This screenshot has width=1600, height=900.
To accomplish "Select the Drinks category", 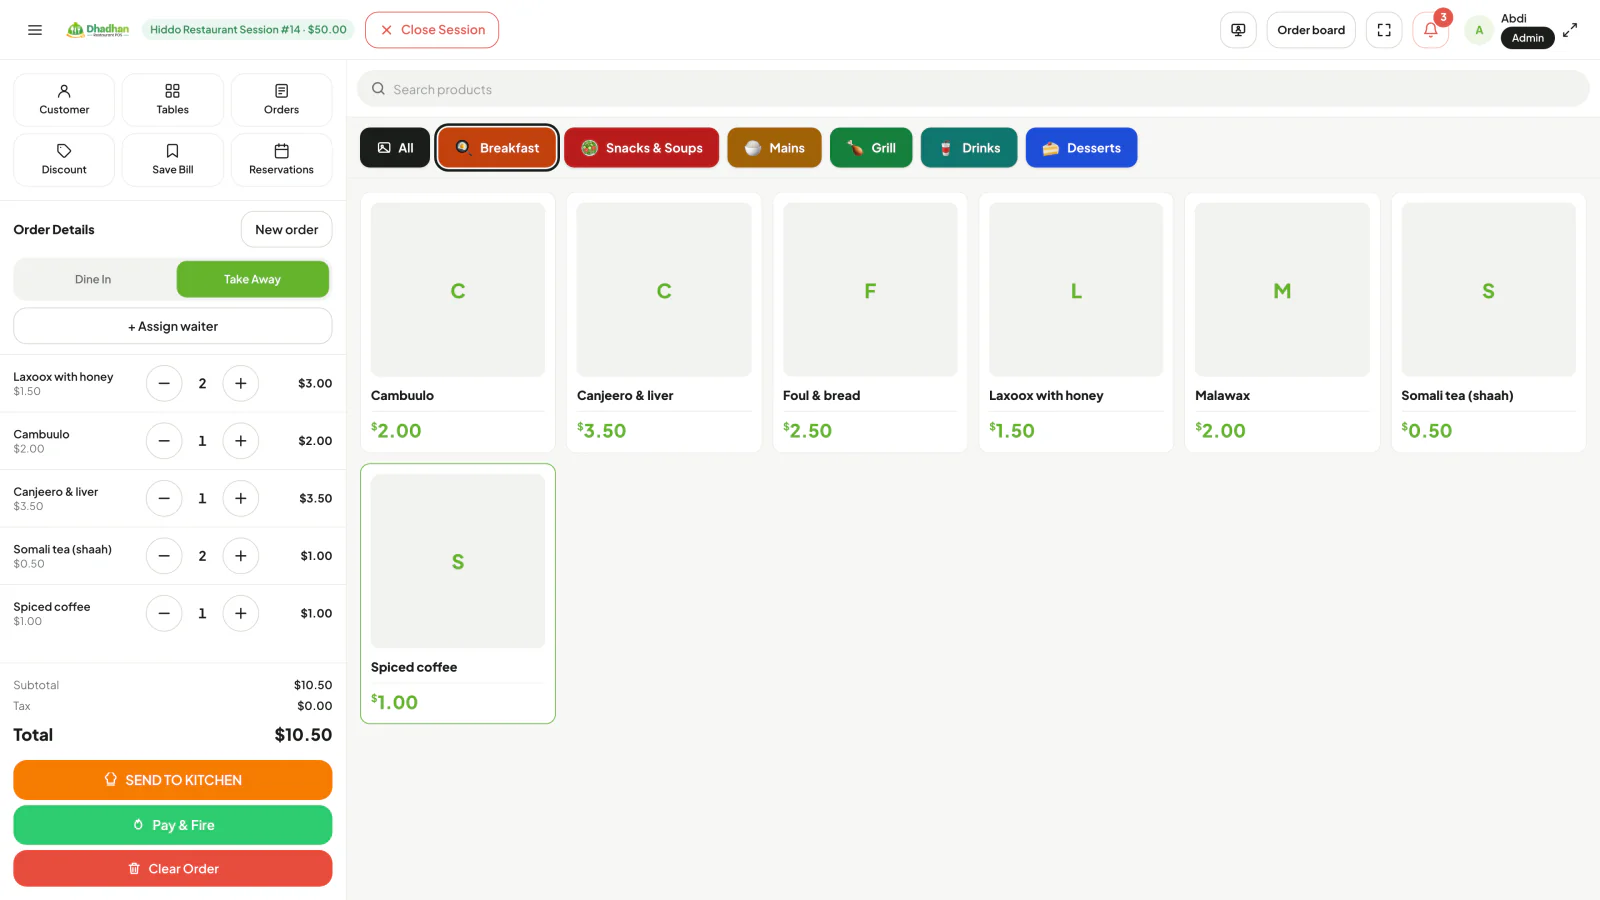I will pyautogui.click(x=969, y=148).
